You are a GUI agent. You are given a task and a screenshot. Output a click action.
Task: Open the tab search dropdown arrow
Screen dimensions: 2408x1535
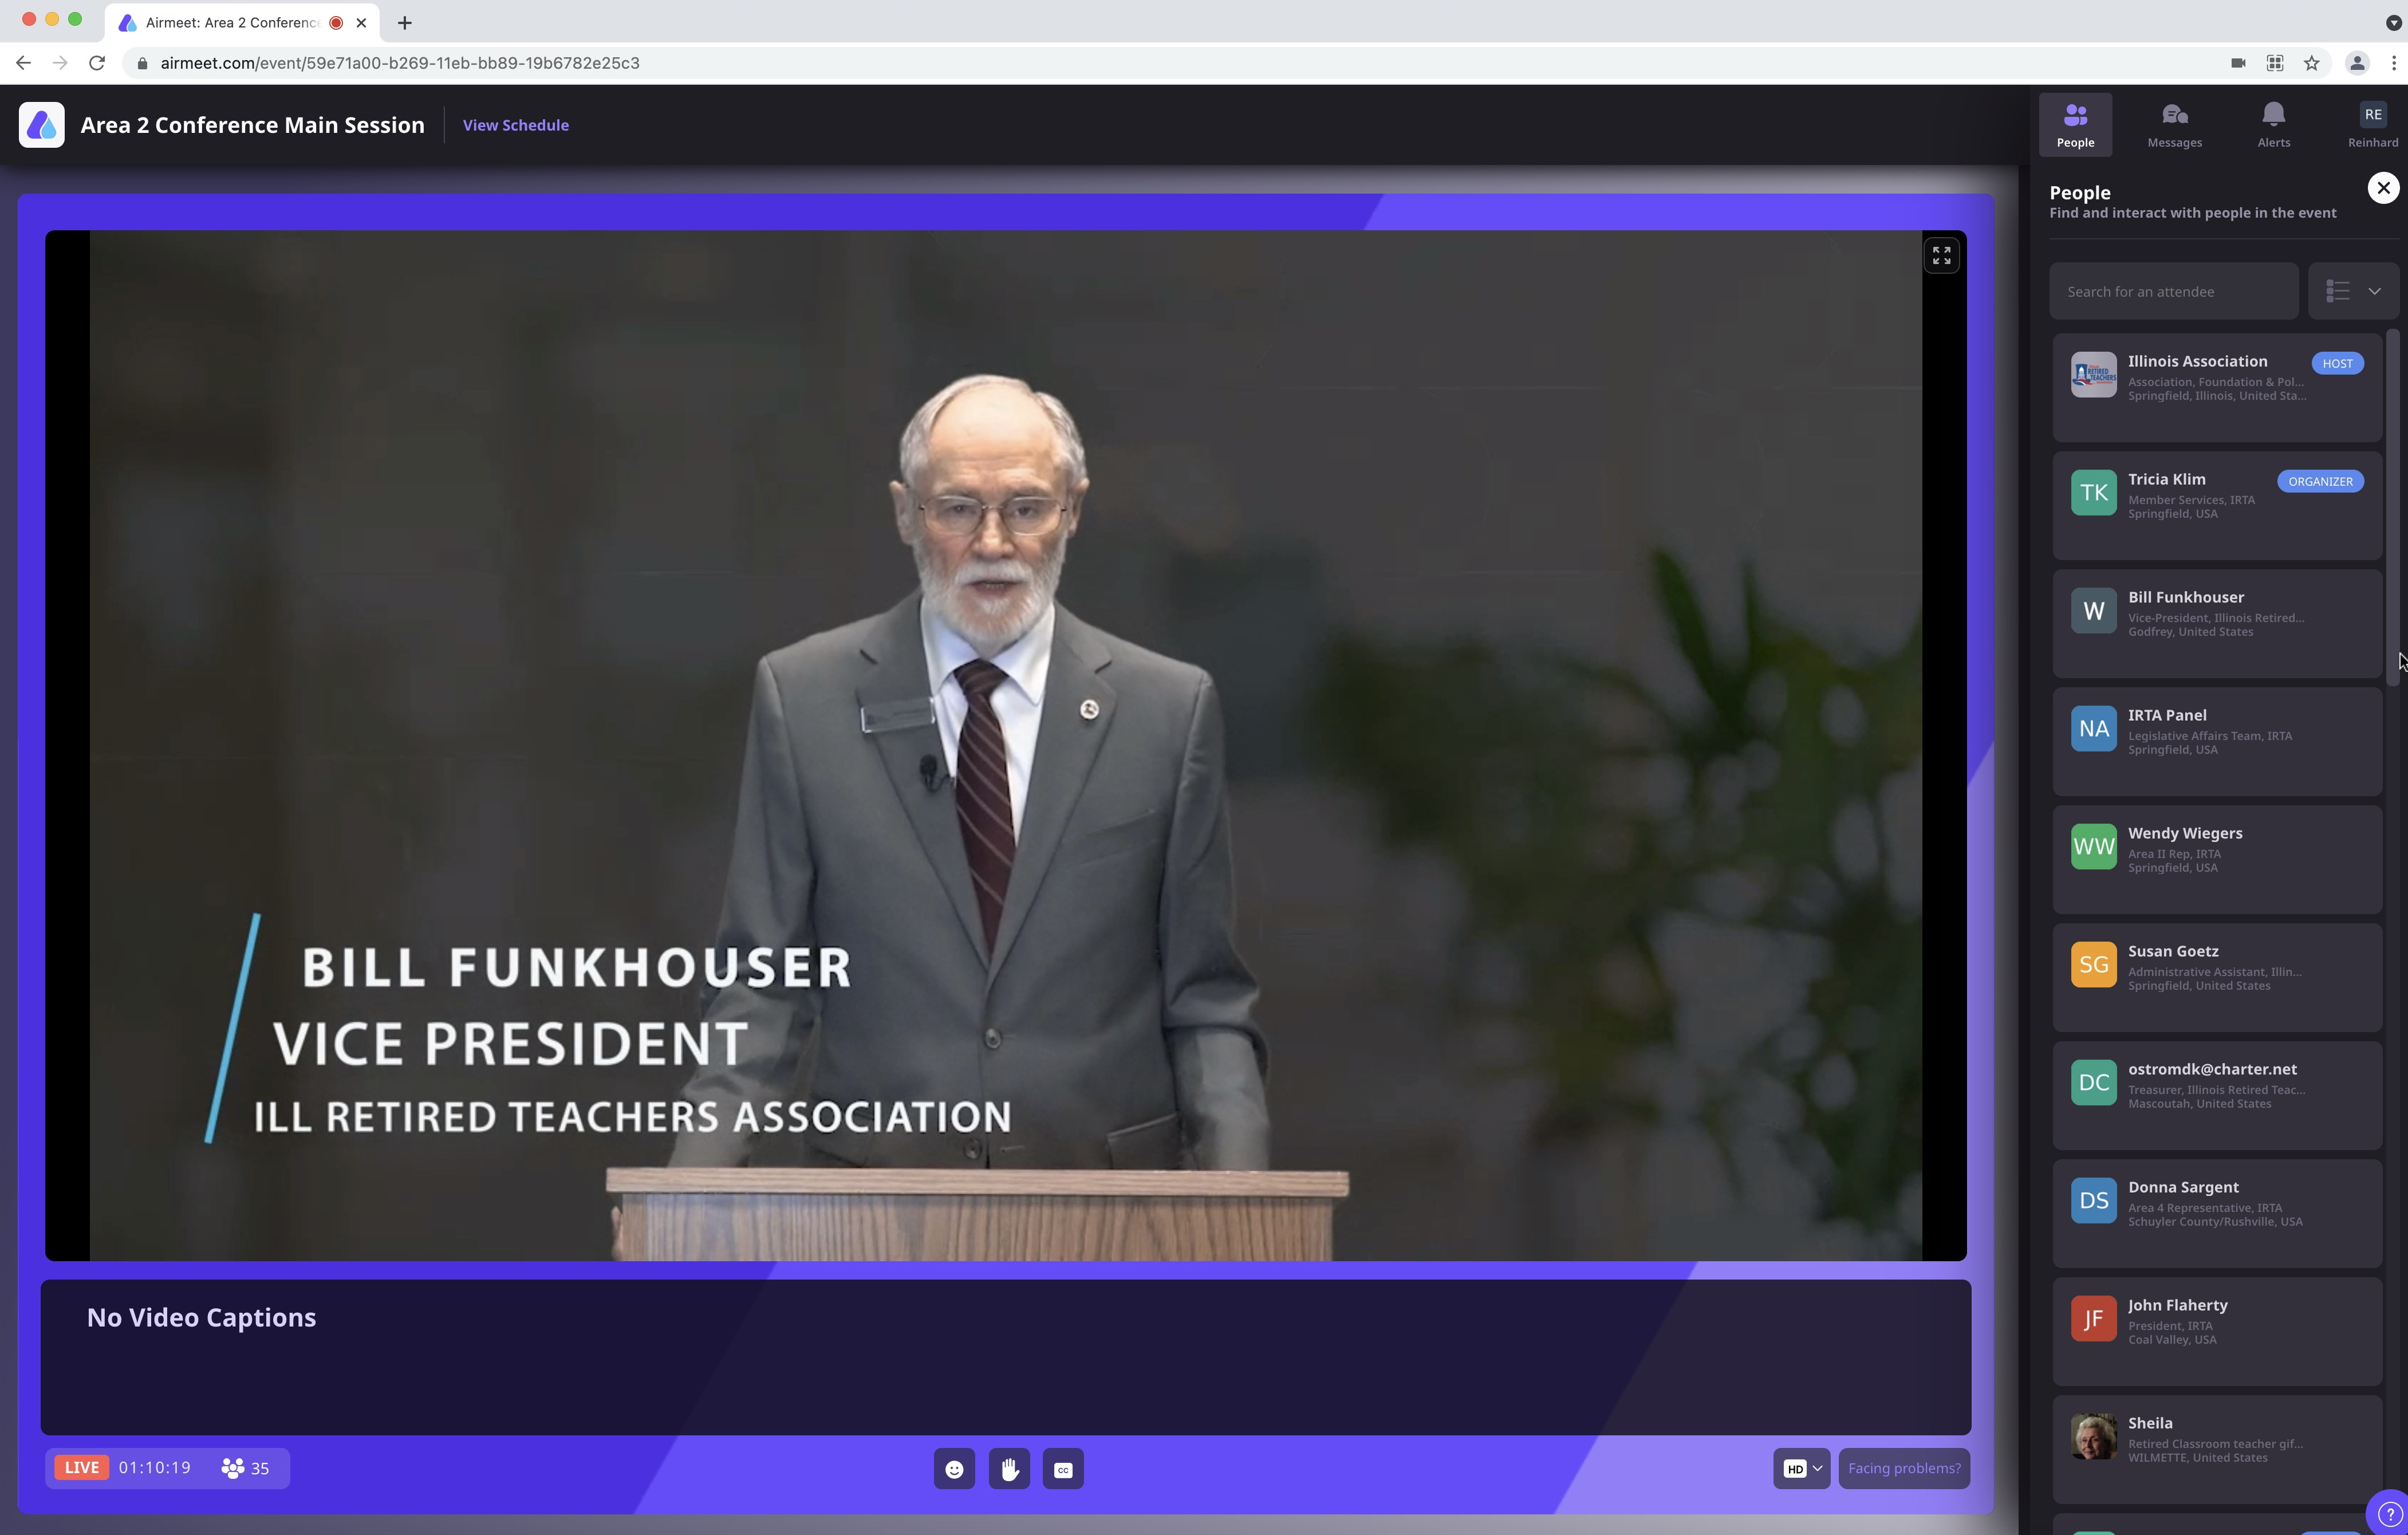2393,23
